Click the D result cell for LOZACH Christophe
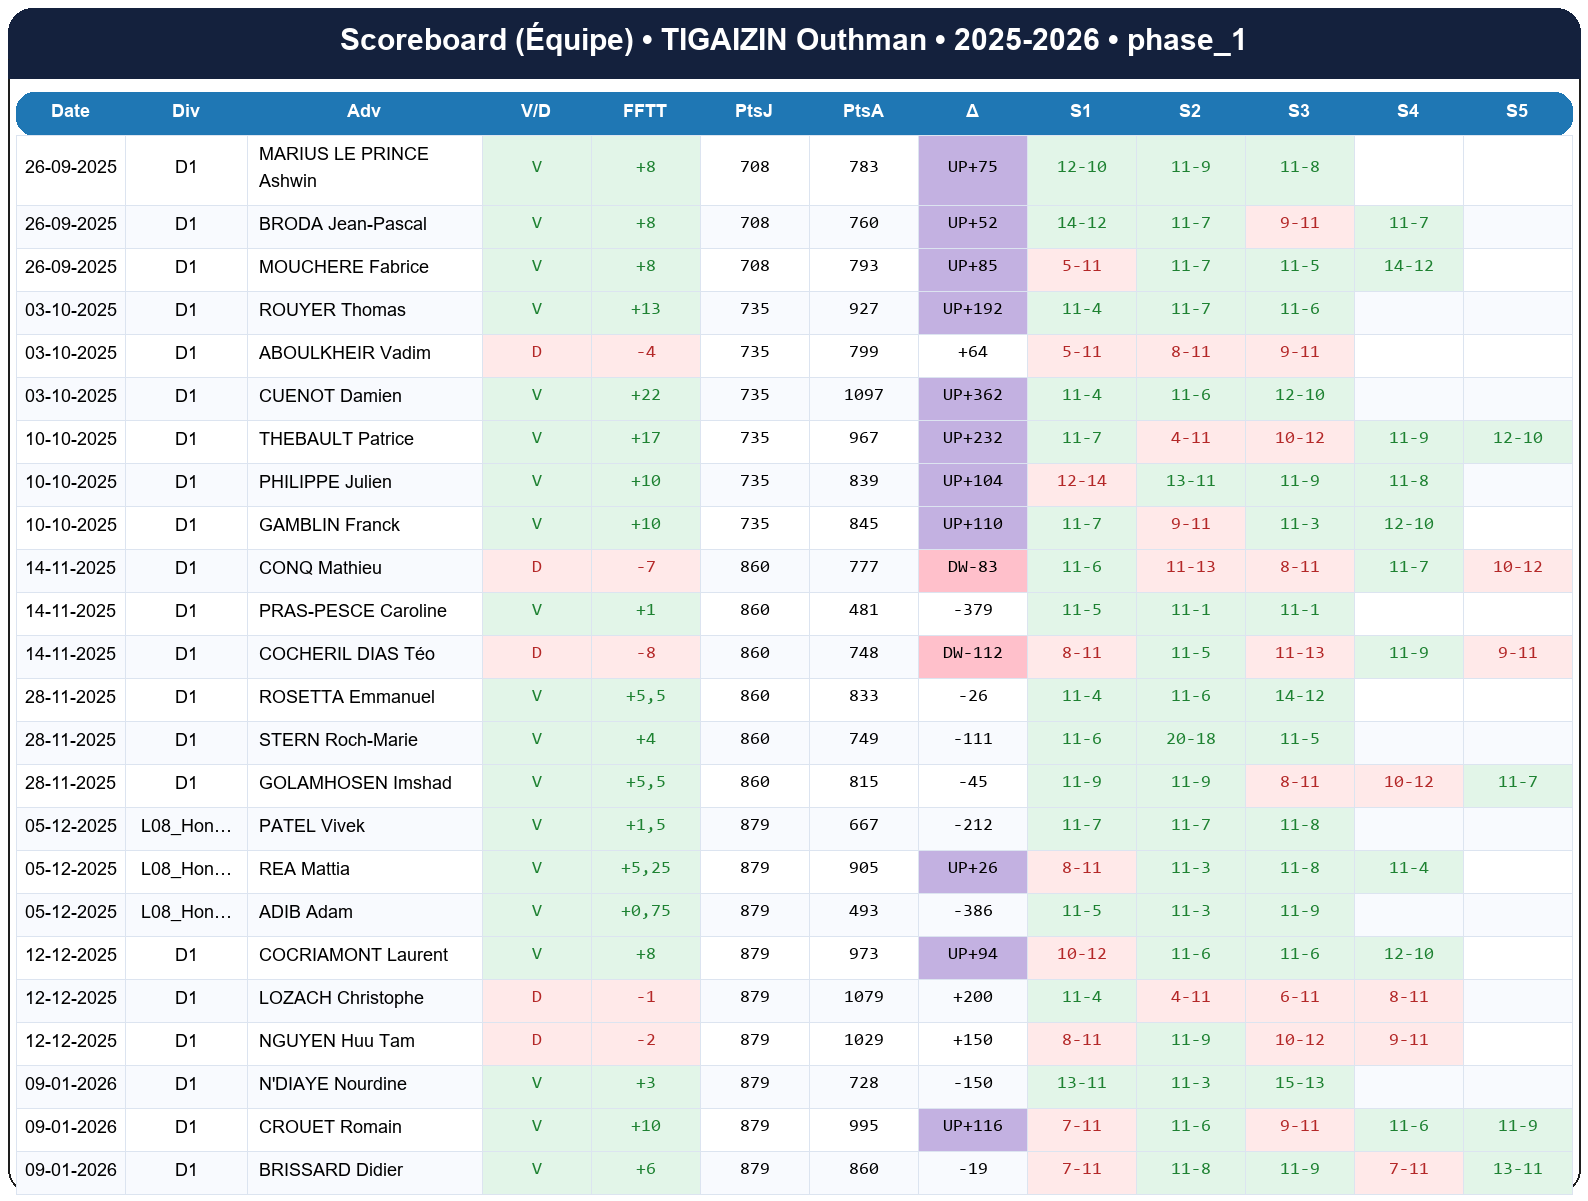 coord(536,997)
